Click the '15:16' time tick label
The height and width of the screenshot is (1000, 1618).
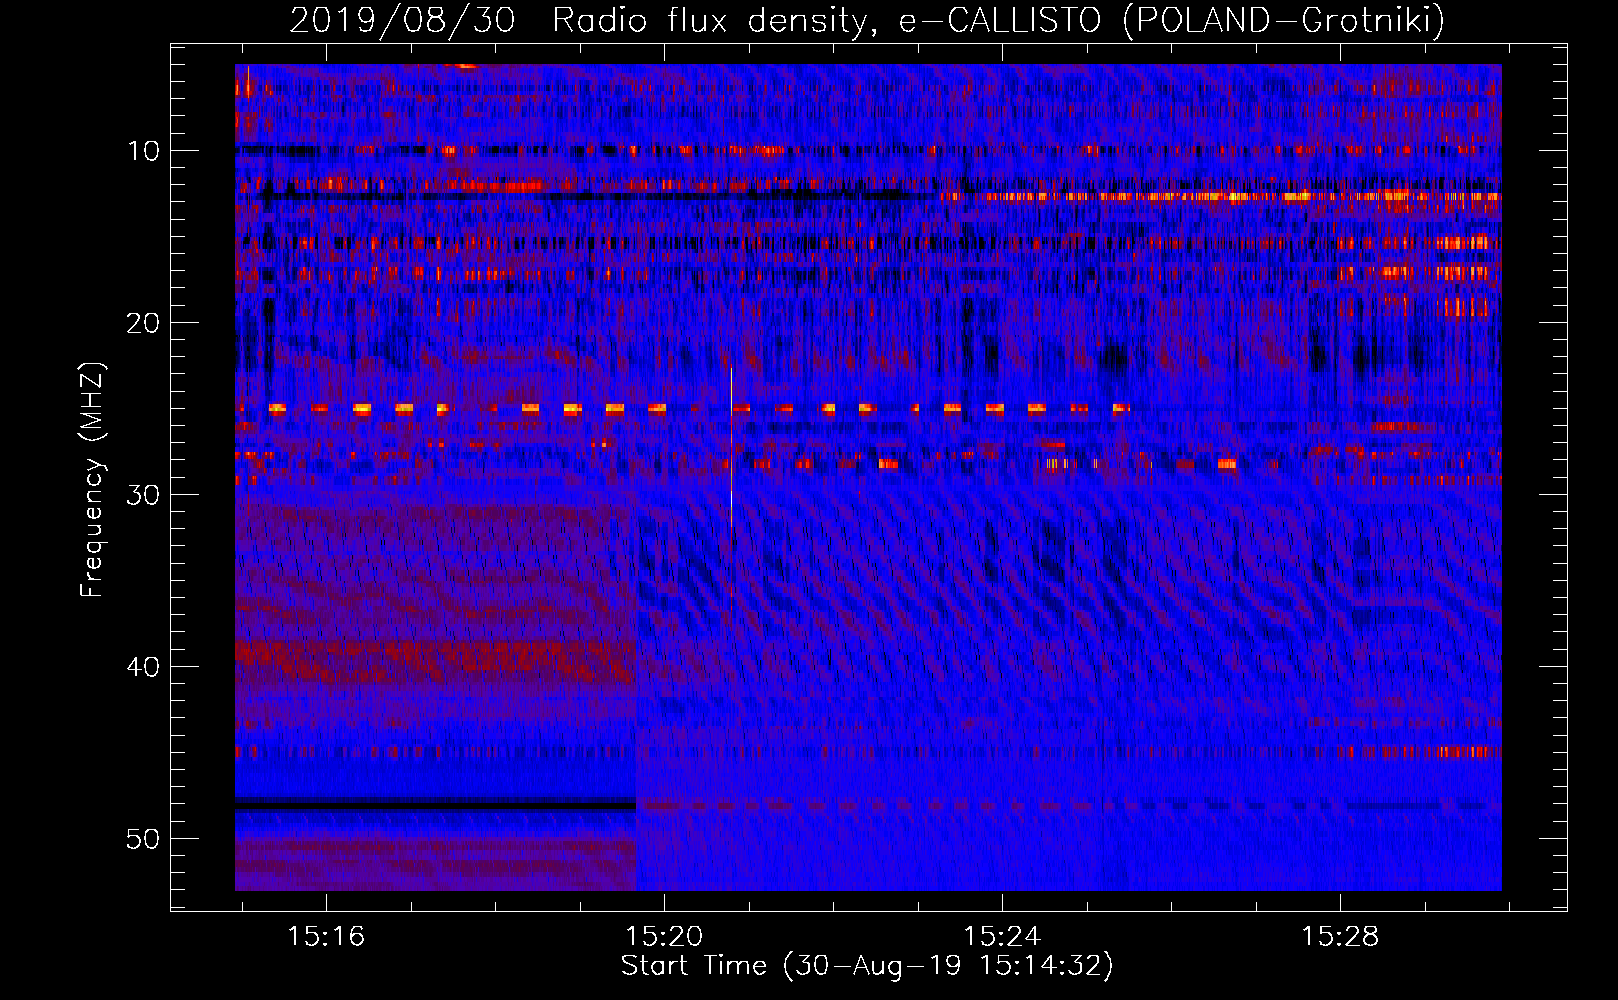tap(326, 936)
